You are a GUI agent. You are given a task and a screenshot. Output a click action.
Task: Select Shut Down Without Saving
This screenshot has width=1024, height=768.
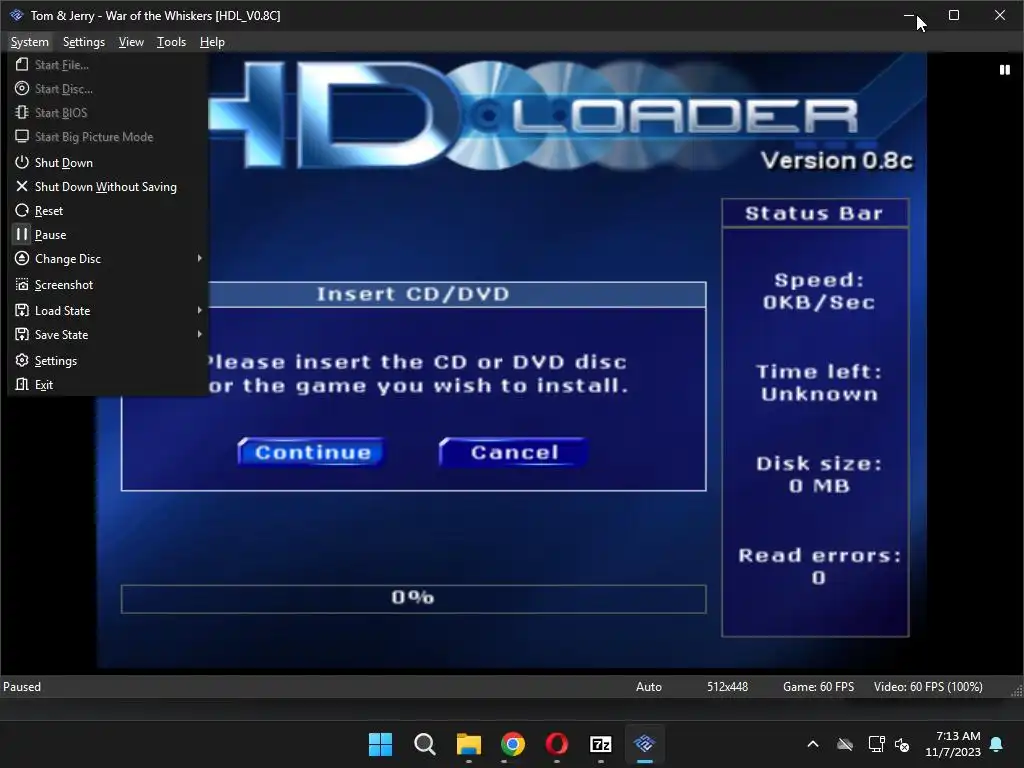pos(108,187)
